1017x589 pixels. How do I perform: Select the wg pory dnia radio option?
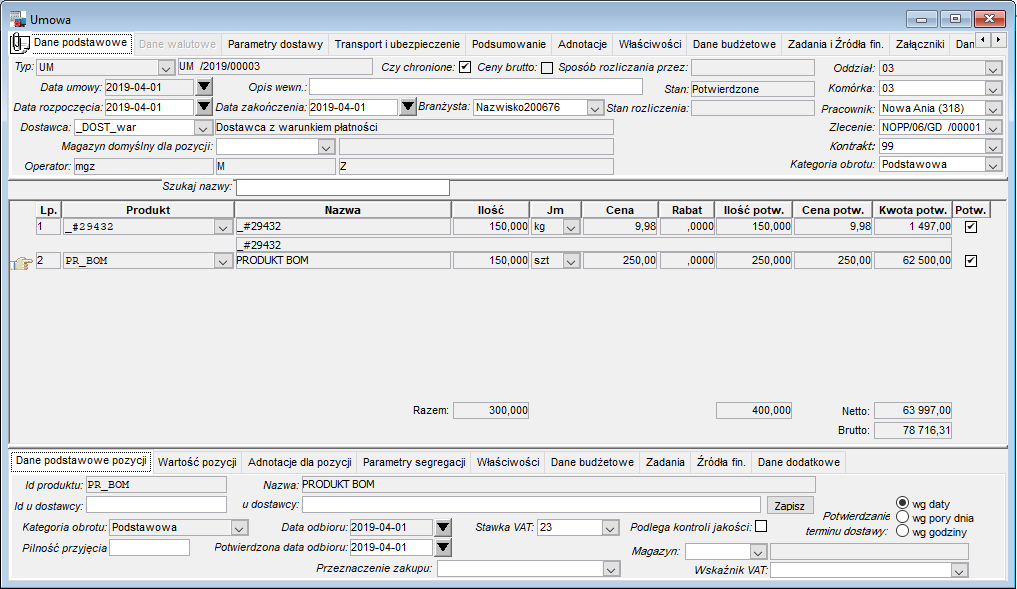pyautogui.click(x=902, y=517)
